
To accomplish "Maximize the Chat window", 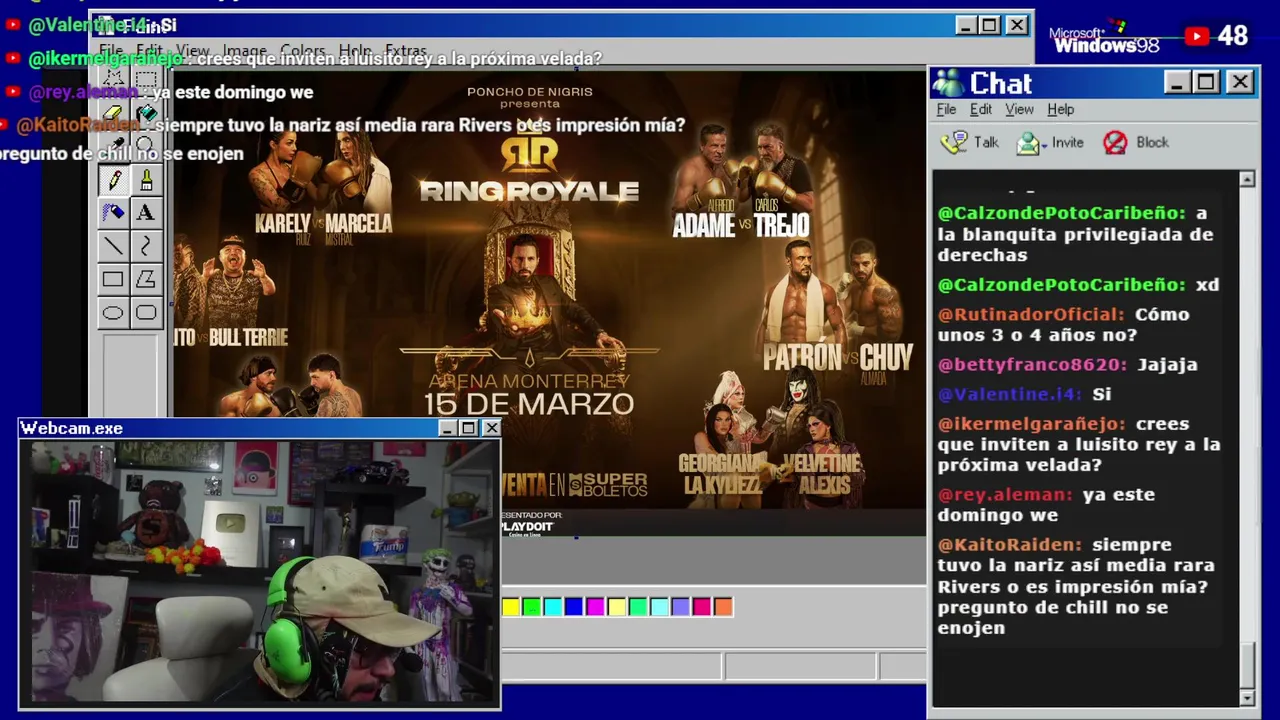I will [x=1206, y=82].
